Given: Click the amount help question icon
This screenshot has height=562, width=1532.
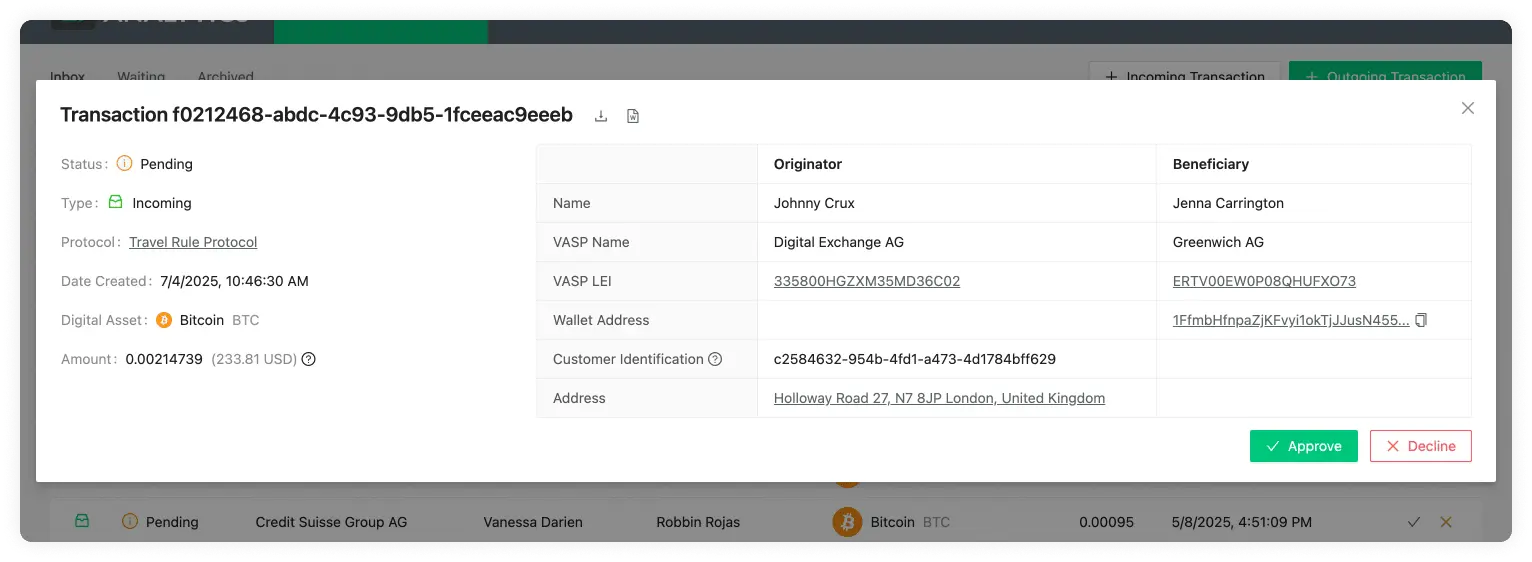Looking at the screenshot, I should point(309,359).
